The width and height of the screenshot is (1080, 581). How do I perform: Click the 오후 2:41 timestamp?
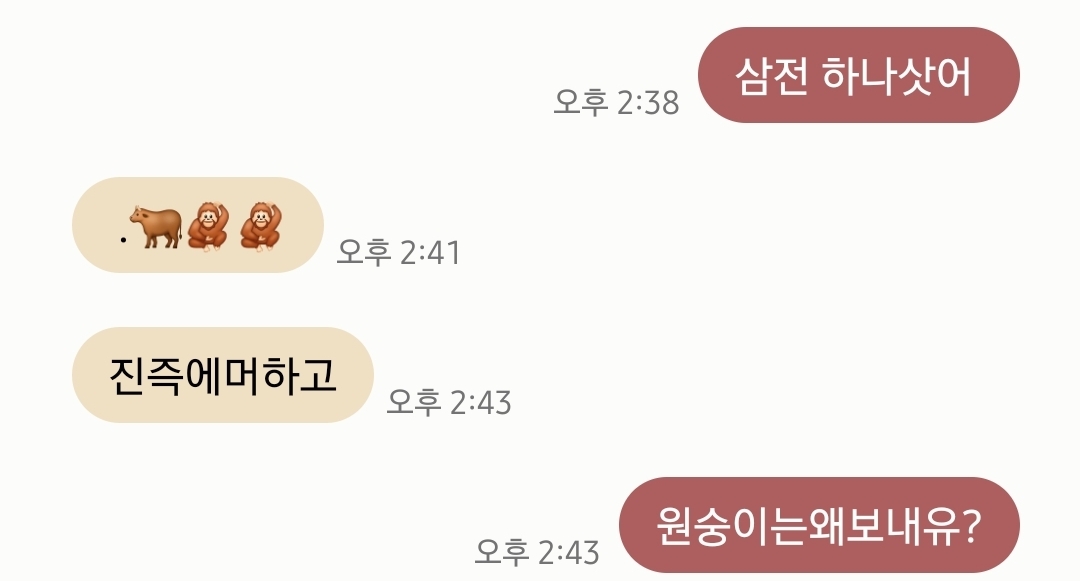tap(398, 253)
